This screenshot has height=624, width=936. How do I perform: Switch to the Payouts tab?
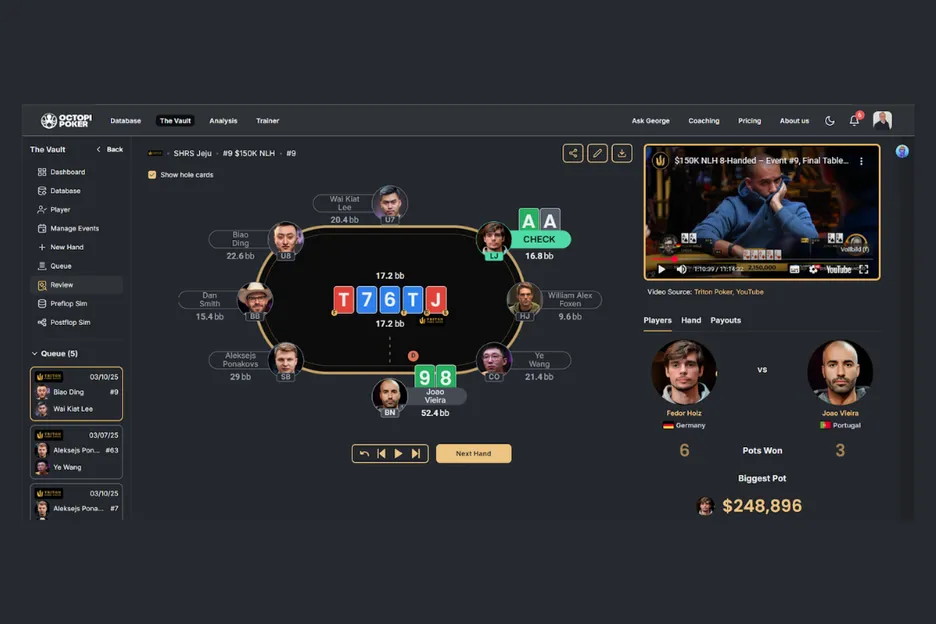pyautogui.click(x=725, y=320)
